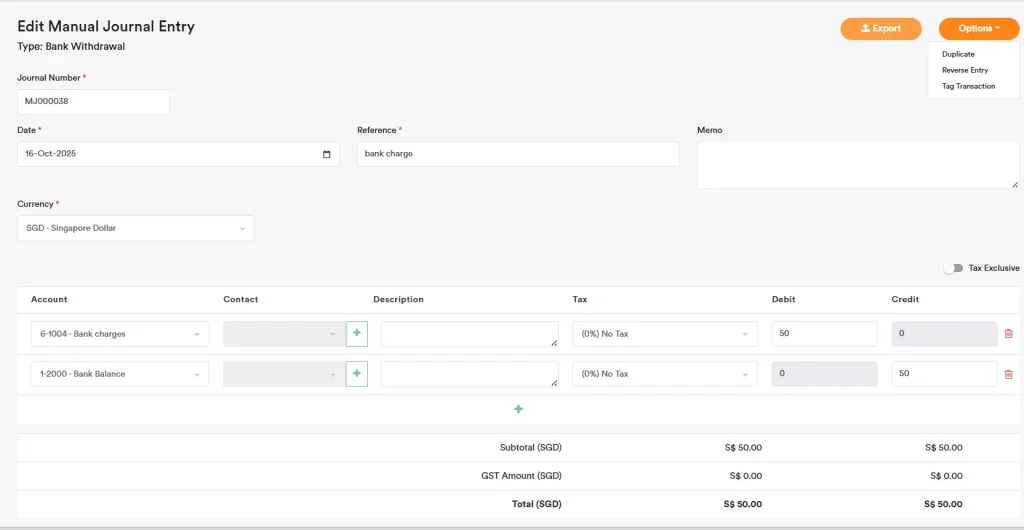Add contact for Bank Balance row
The width and height of the screenshot is (1024, 530).
(x=357, y=374)
